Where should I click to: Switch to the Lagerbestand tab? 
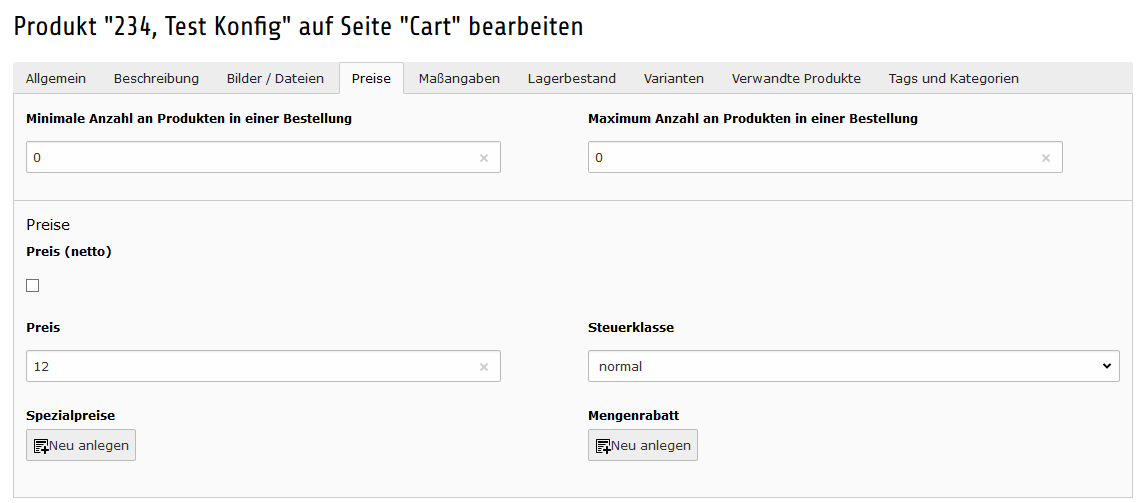tap(572, 79)
